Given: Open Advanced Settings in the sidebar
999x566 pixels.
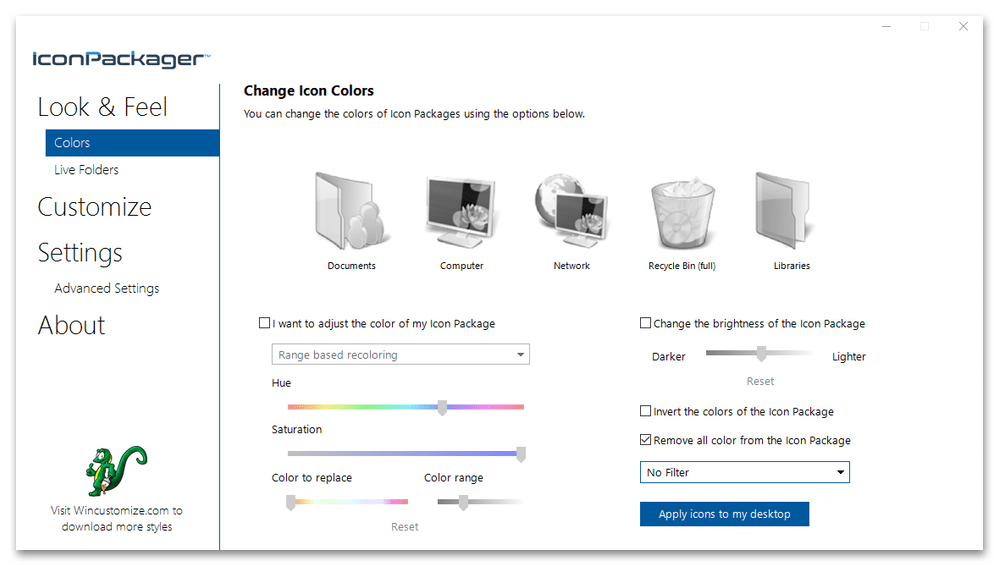Looking at the screenshot, I should [x=107, y=288].
